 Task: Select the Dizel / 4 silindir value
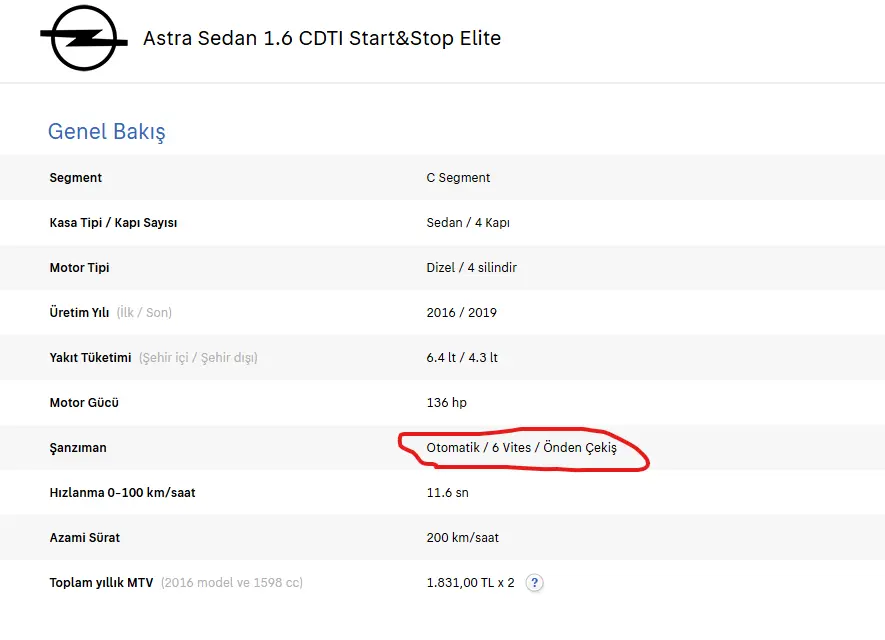[472, 268]
